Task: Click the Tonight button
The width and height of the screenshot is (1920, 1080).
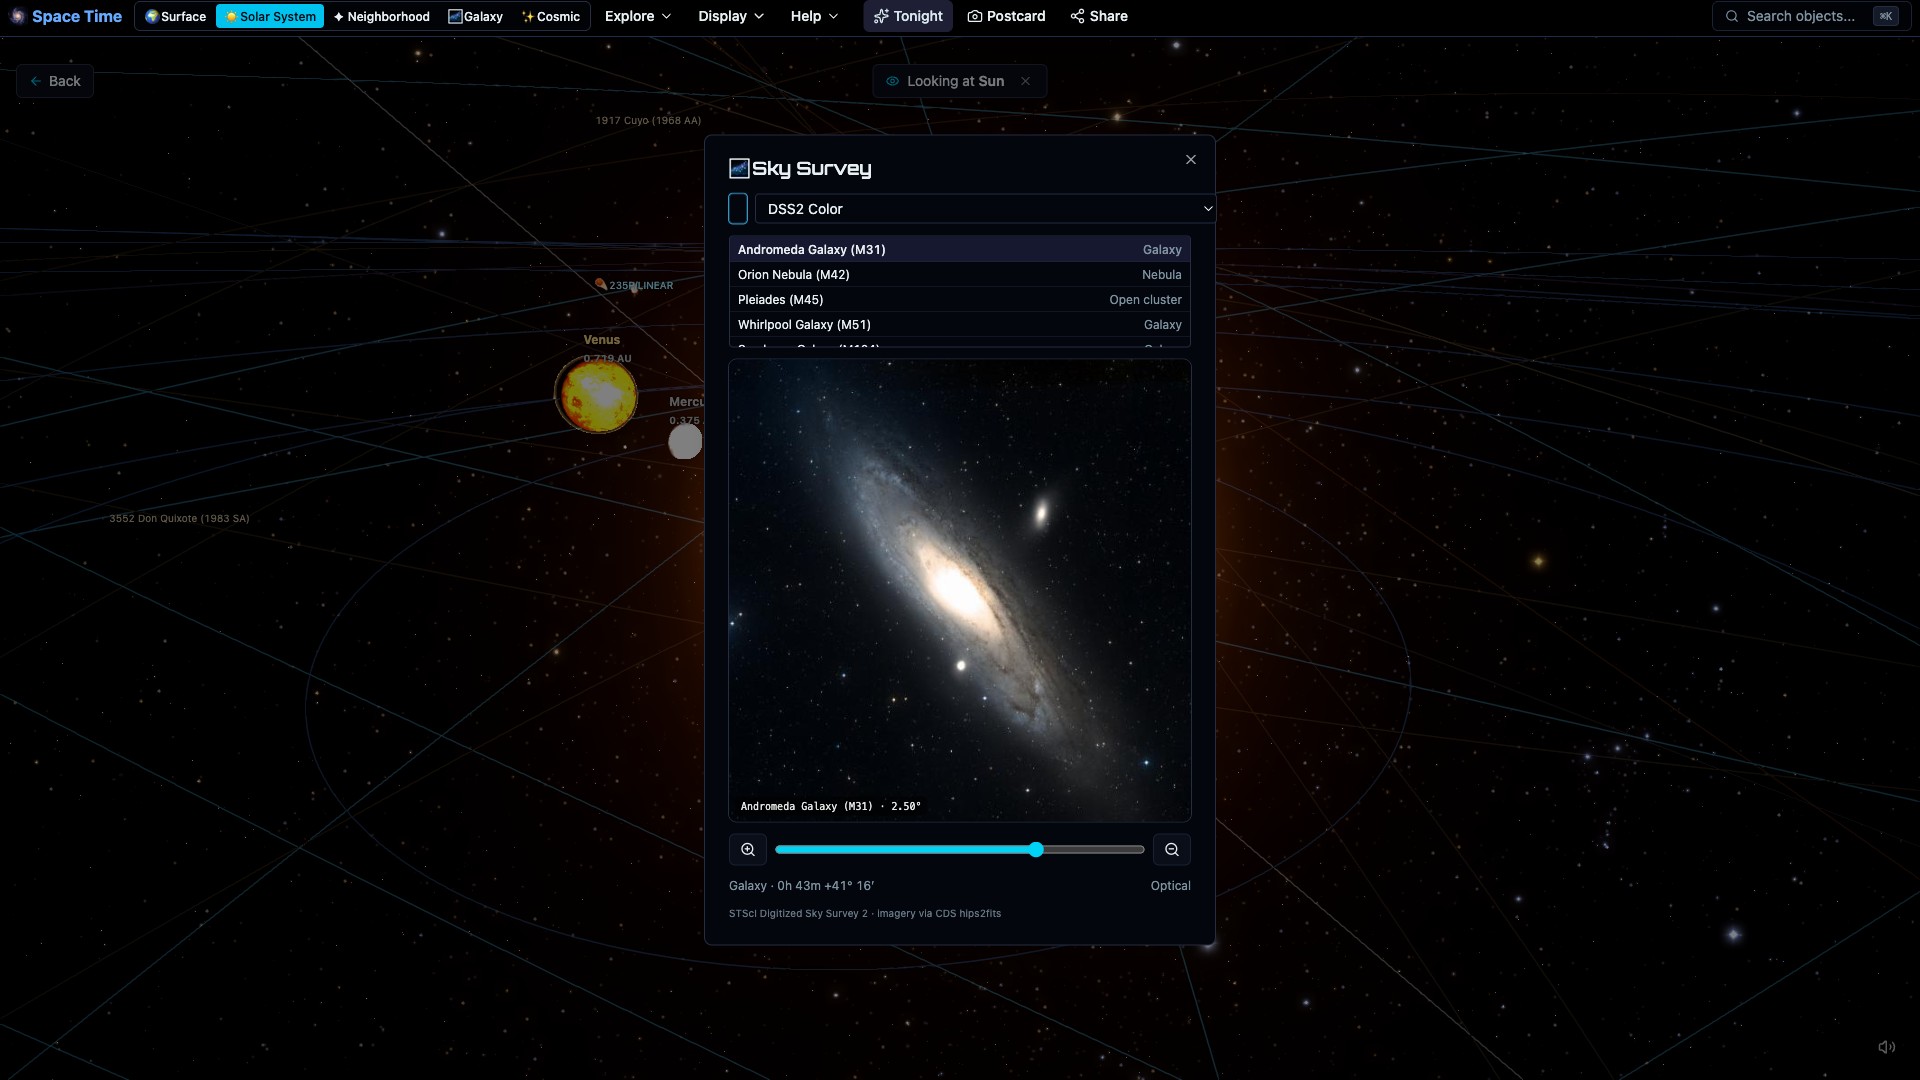Action: point(908,16)
